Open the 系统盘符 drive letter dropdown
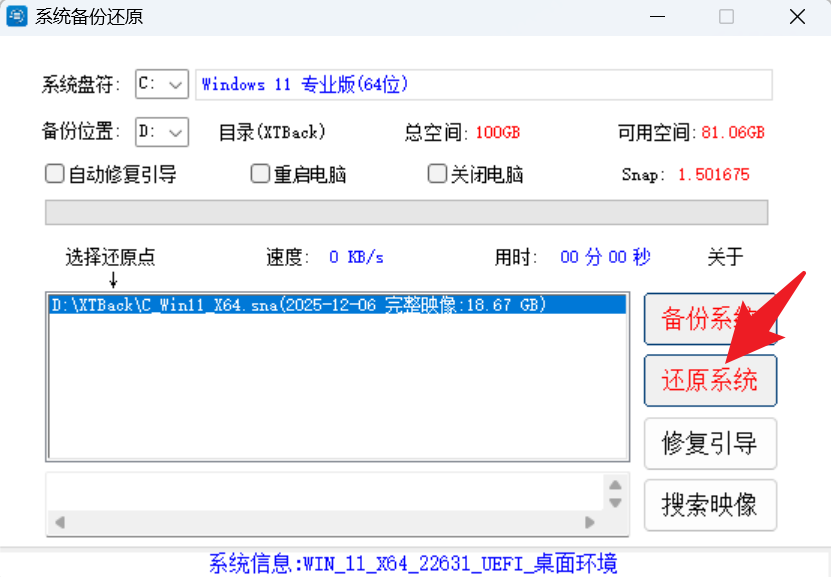This screenshot has height=577, width=831. point(161,84)
